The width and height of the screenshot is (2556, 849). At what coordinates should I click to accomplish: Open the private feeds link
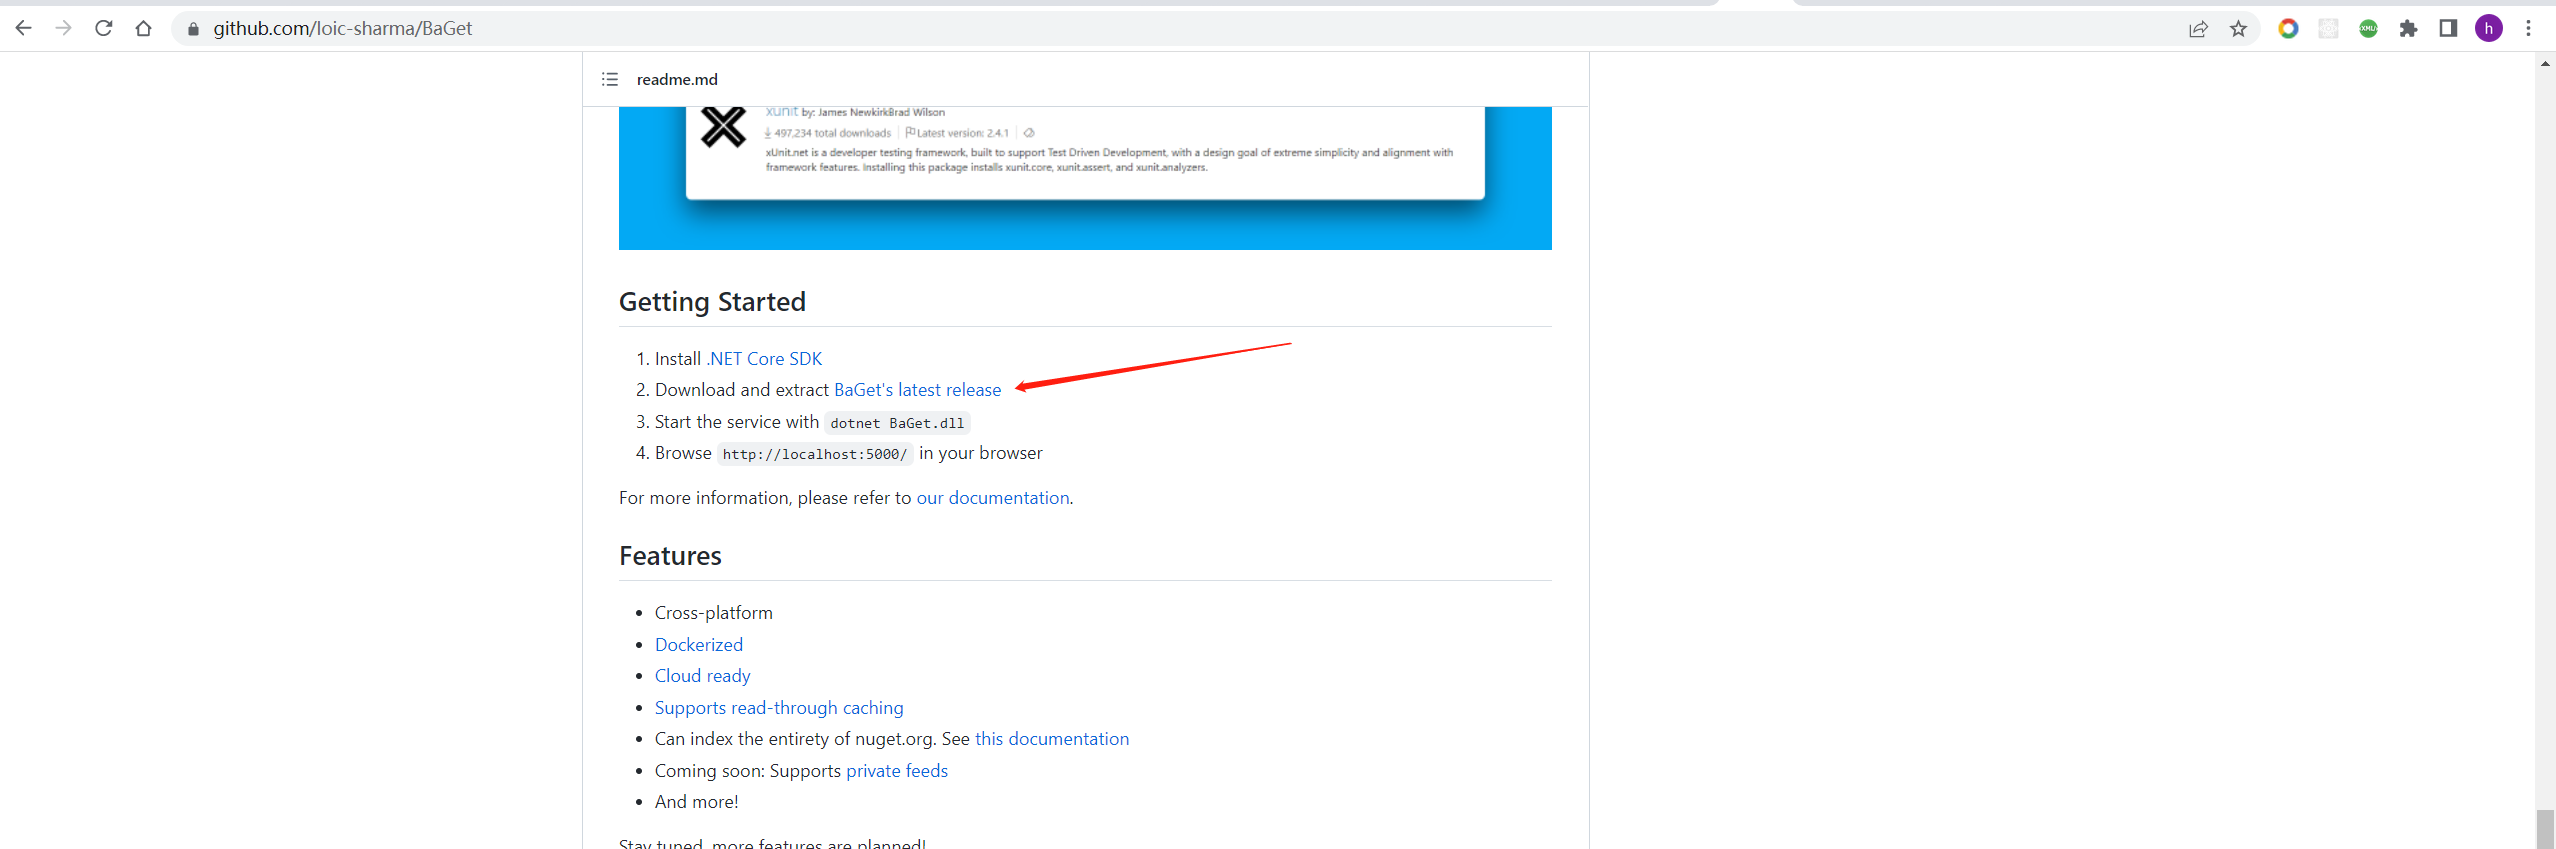tap(897, 771)
